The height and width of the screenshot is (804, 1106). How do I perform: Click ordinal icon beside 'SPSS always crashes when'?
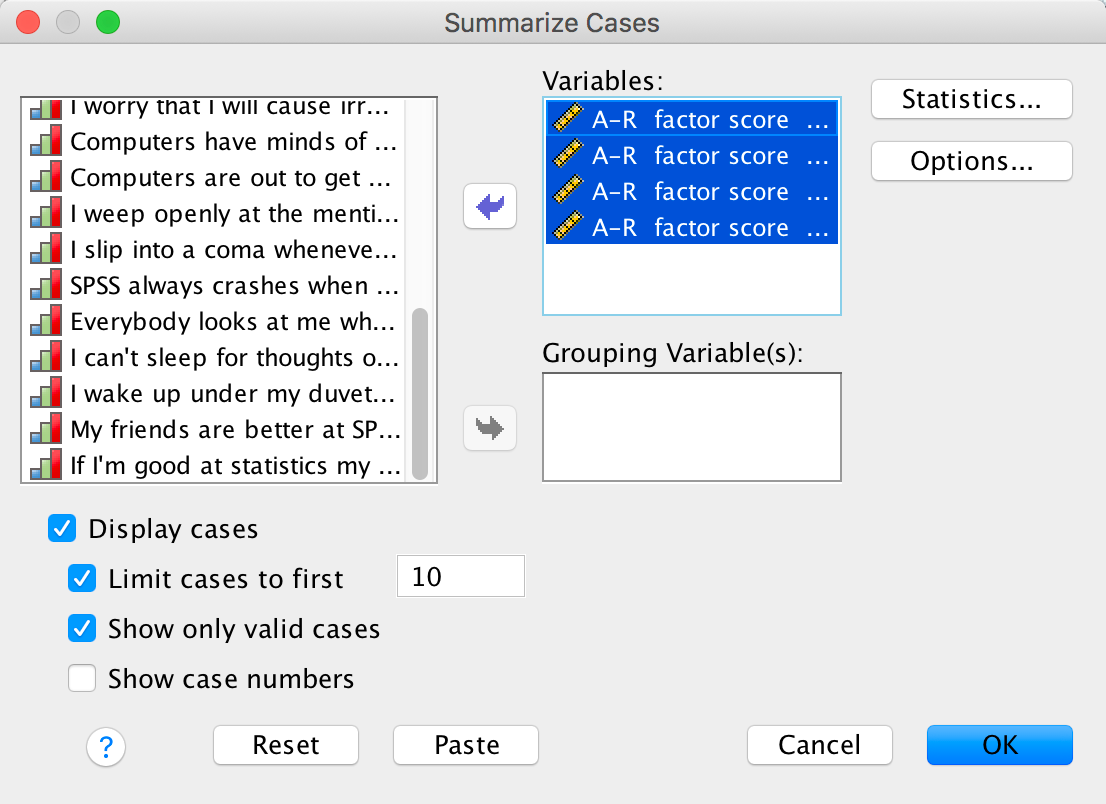click(x=46, y=287)
